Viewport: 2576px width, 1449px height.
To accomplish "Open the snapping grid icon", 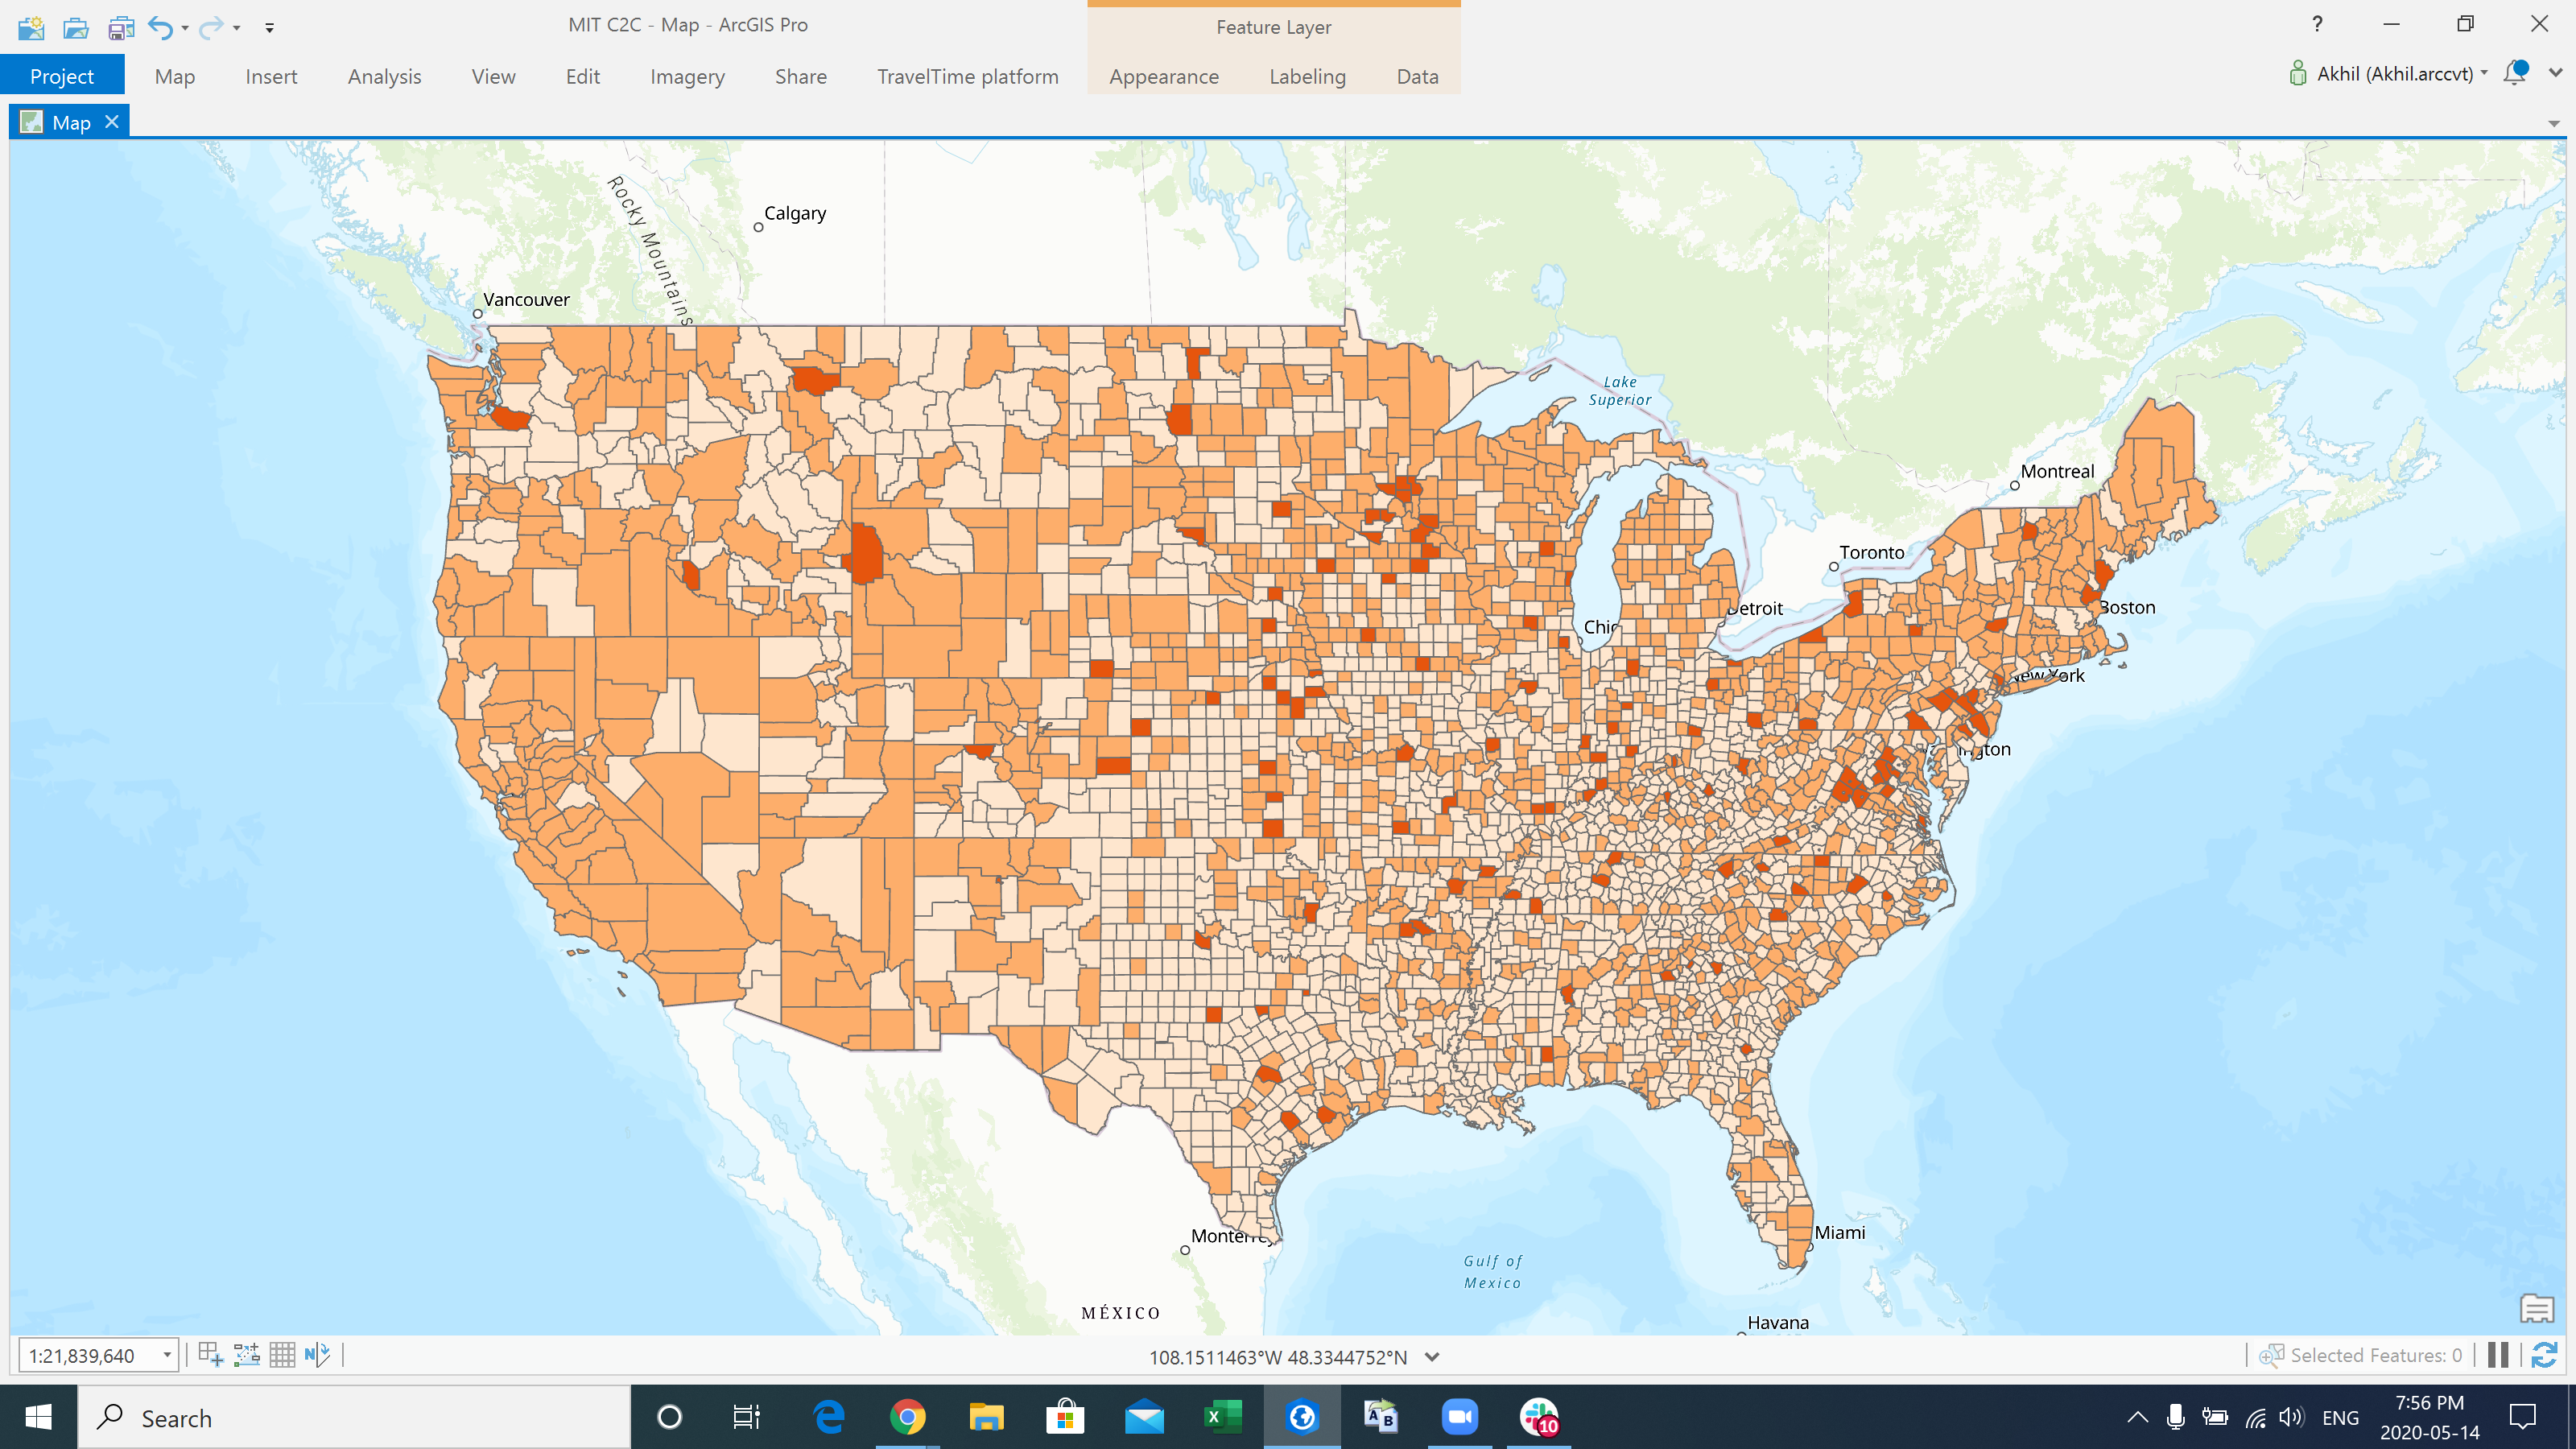I will (x=210, y=1355).
